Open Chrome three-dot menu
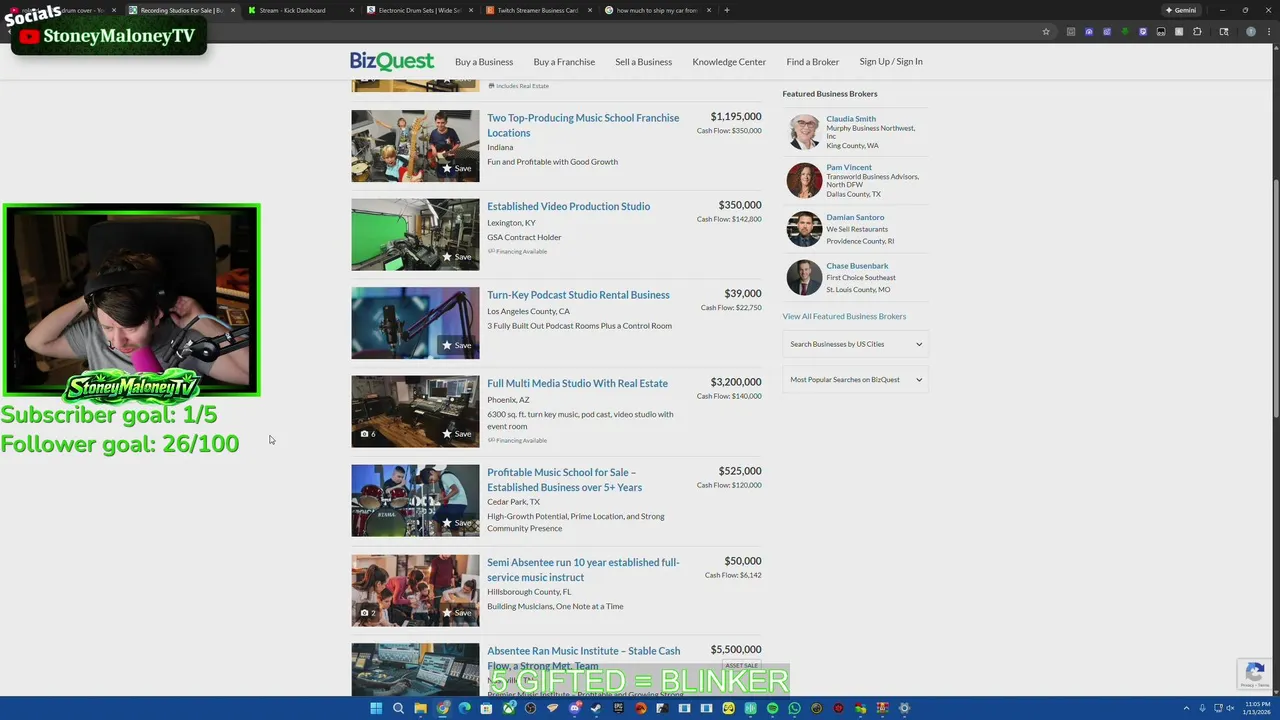The image size is (1280, 720). [x=1268, y=31]
